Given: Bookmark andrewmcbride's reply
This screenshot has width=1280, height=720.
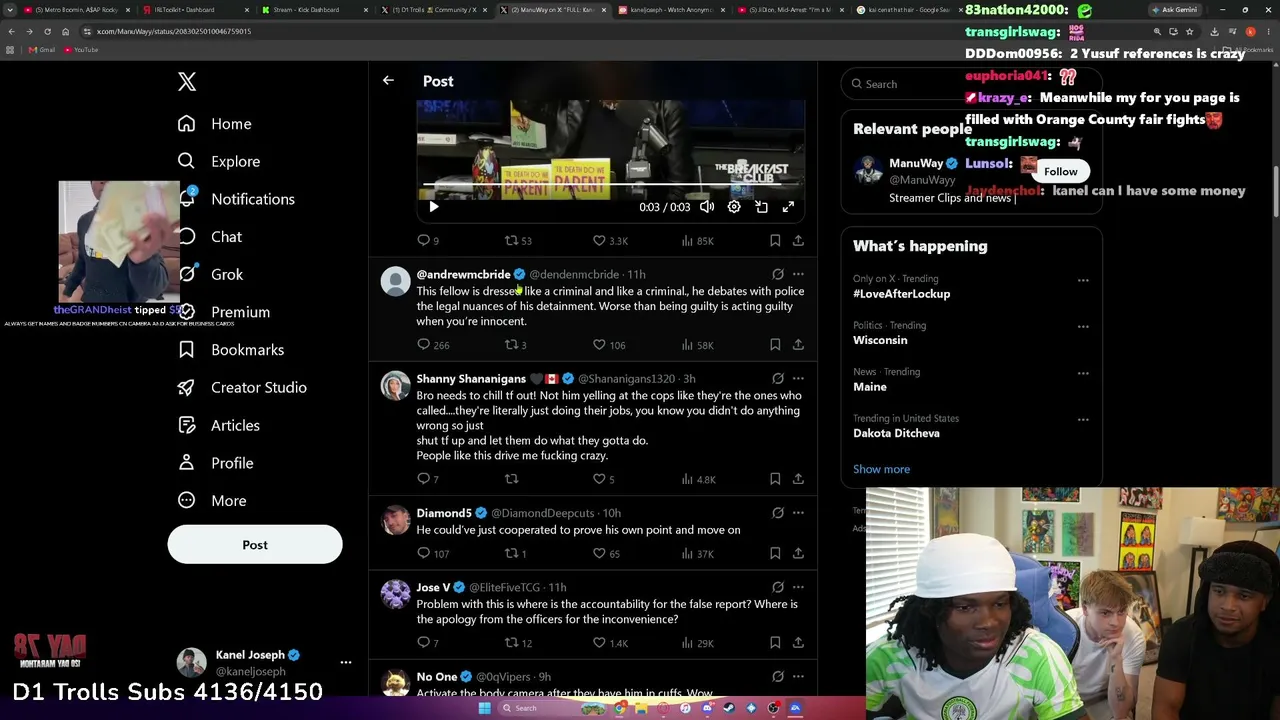Looking at the screenshot, I should pos(775,345).
